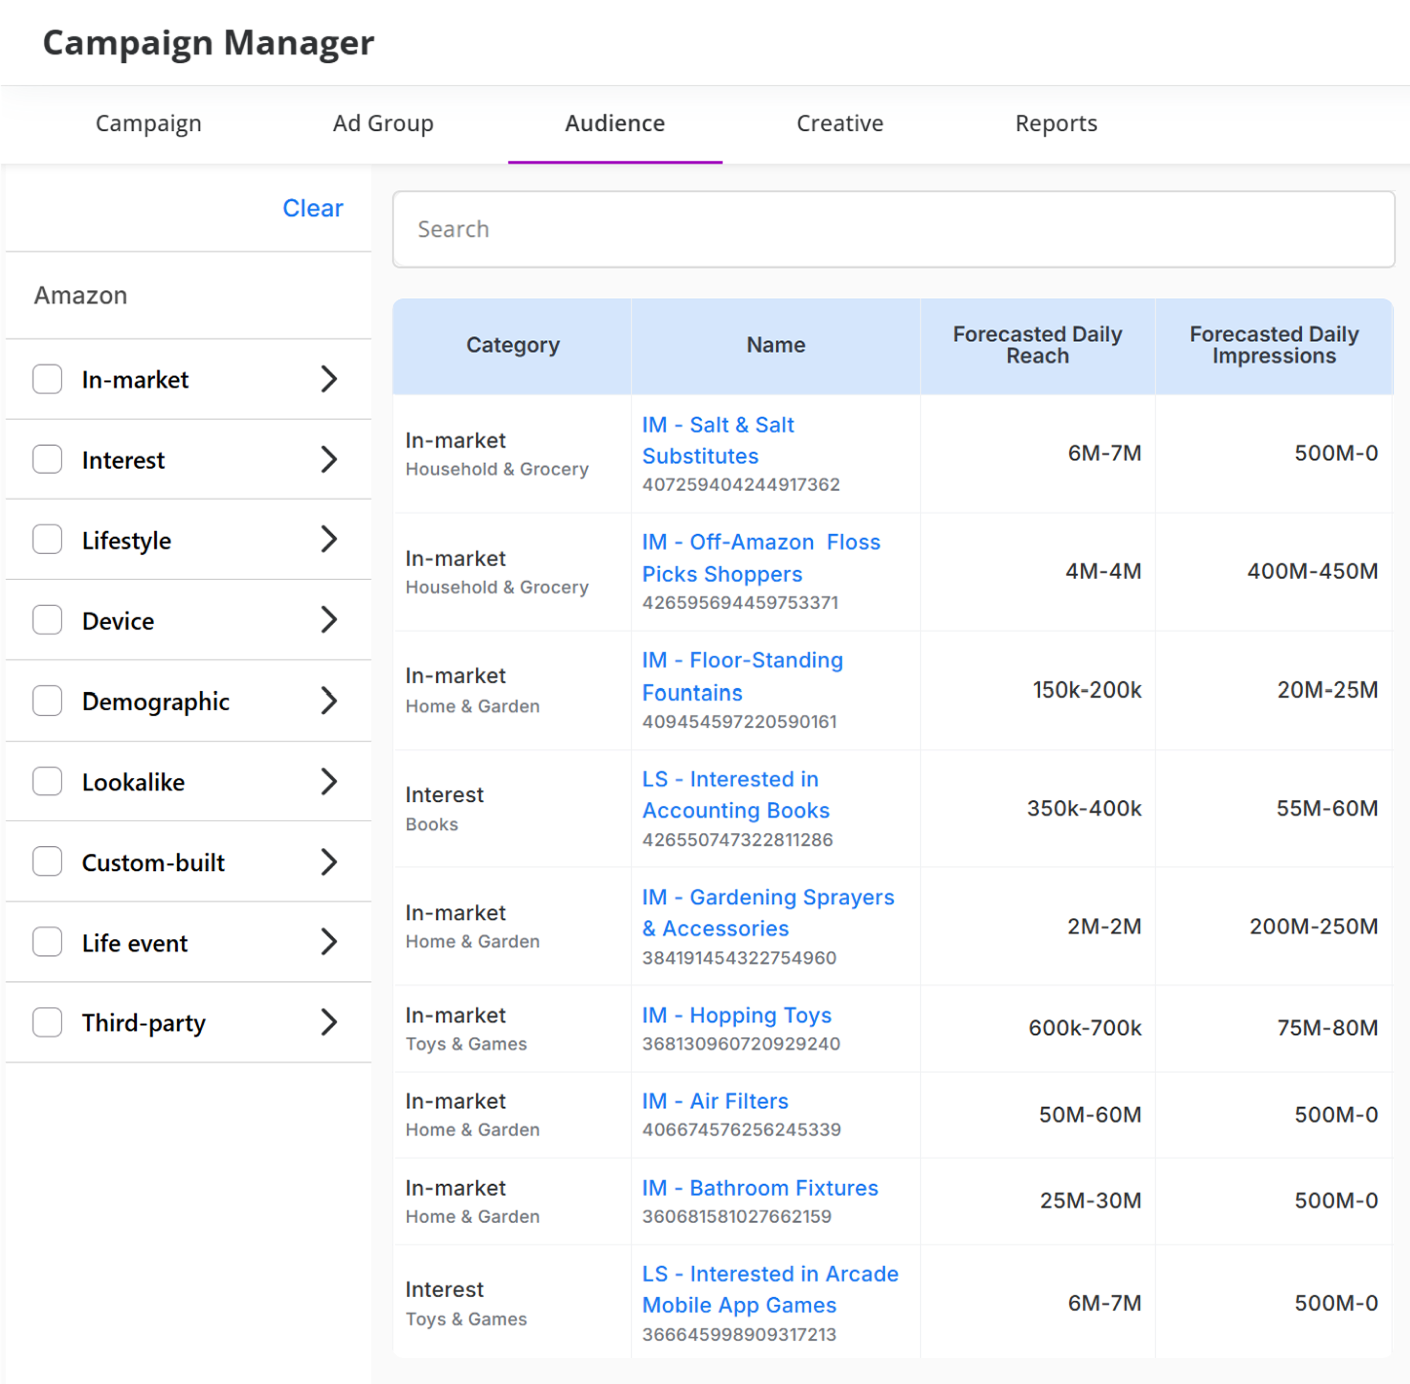1410x1384 pixels.
Task: Expand the Lifestyle category chevron
Action: (x=329, y=540)
